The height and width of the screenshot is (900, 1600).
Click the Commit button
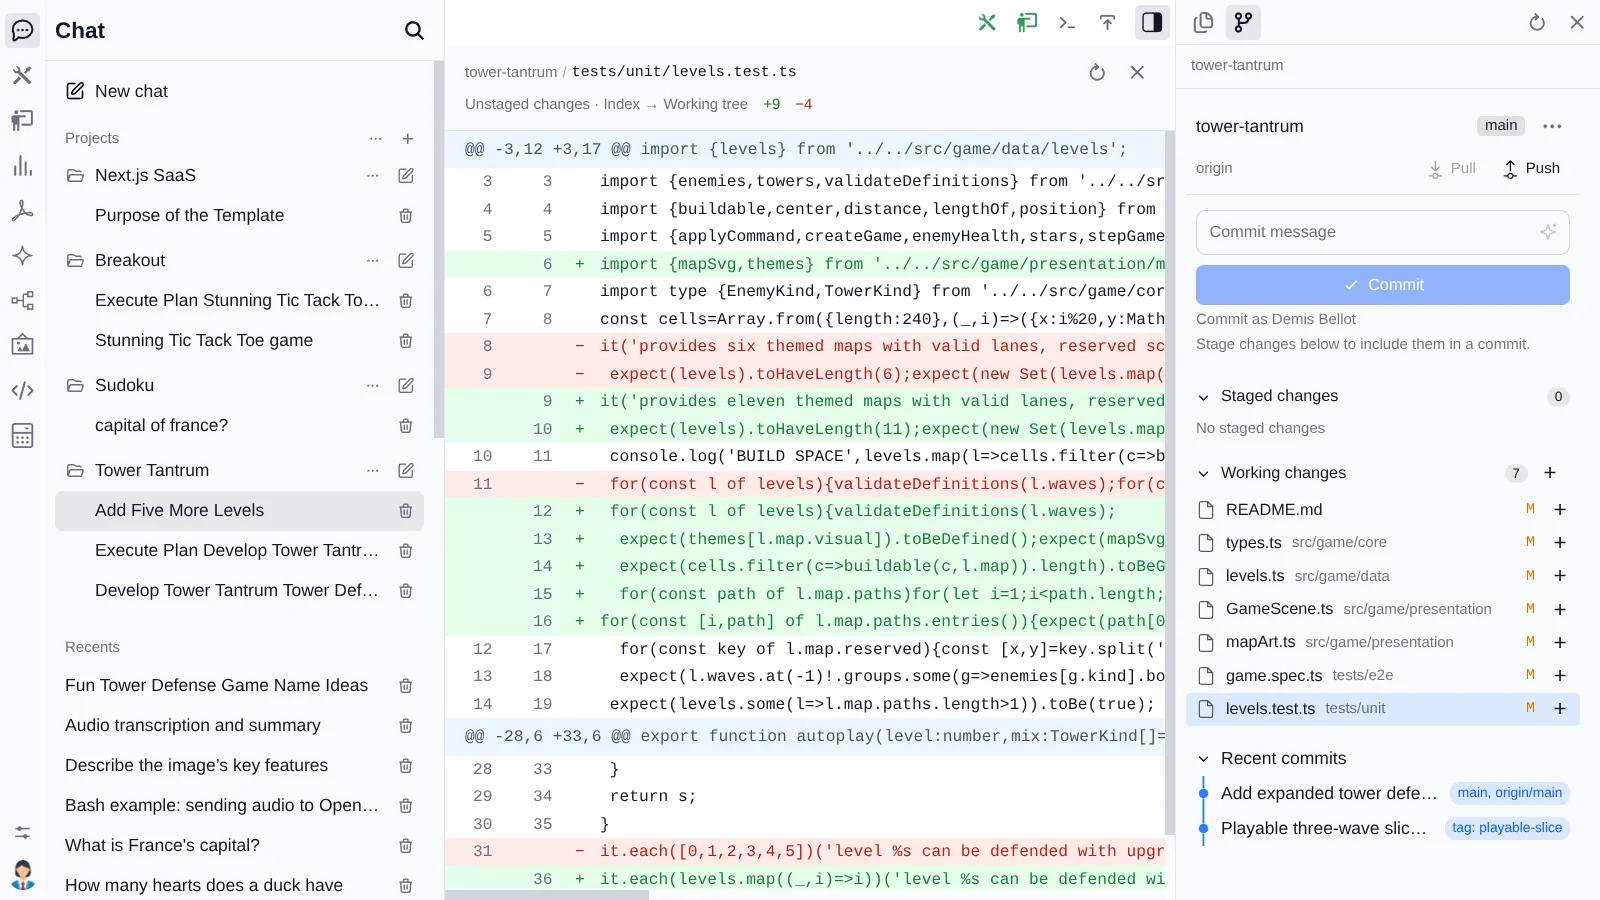pyautogui.click(x=1382, y=285)
